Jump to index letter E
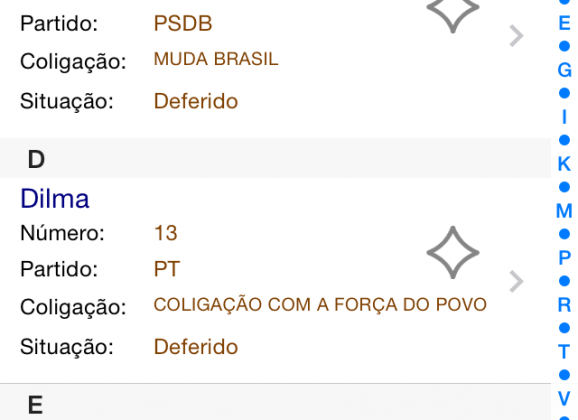Screen dimensions: 578x420 (x=564, y=23)
